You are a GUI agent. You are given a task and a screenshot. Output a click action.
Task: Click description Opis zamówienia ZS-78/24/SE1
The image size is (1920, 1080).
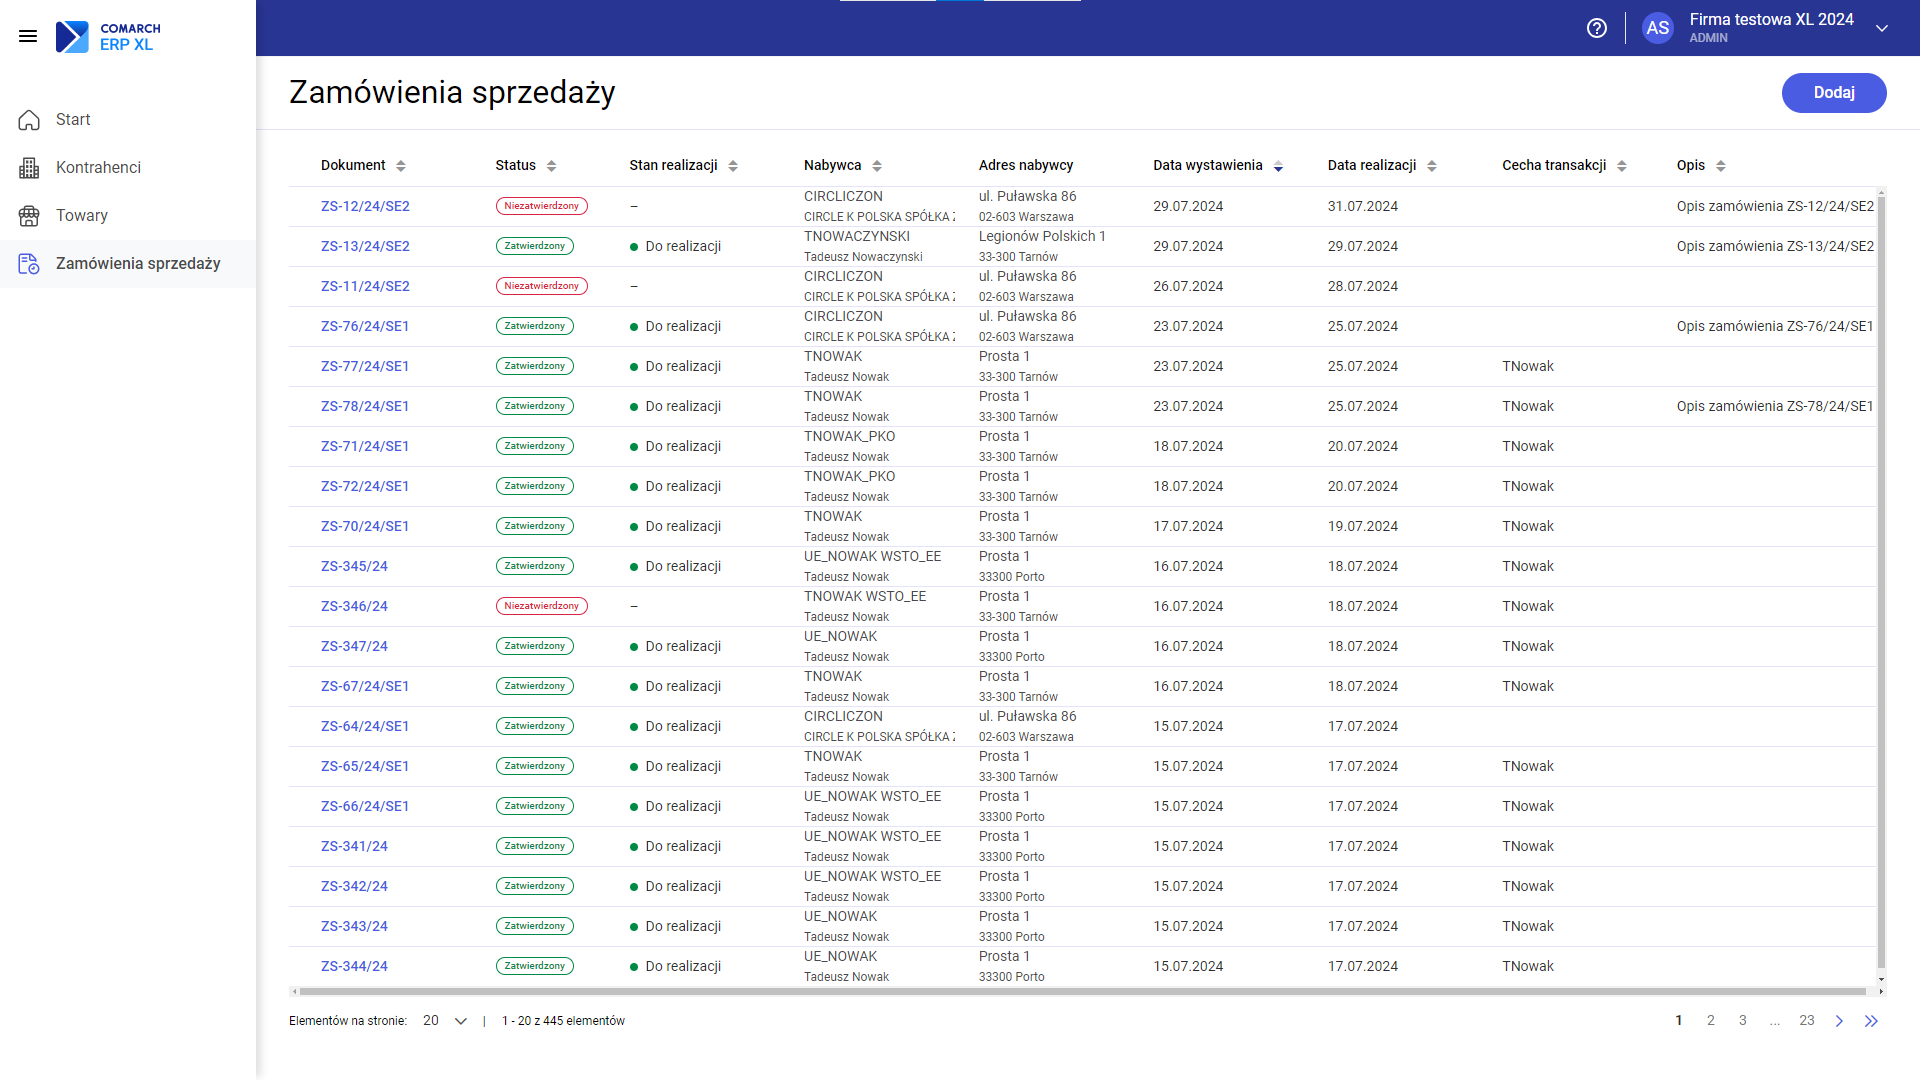pyautogui.click(x=1775, y=407)
